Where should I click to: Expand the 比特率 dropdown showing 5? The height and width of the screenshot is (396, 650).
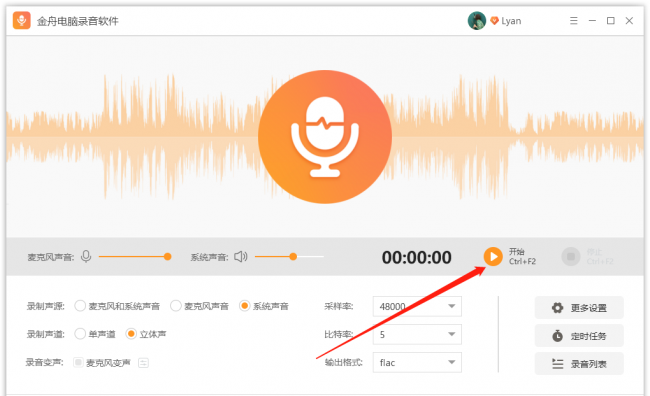pos(417,334)
